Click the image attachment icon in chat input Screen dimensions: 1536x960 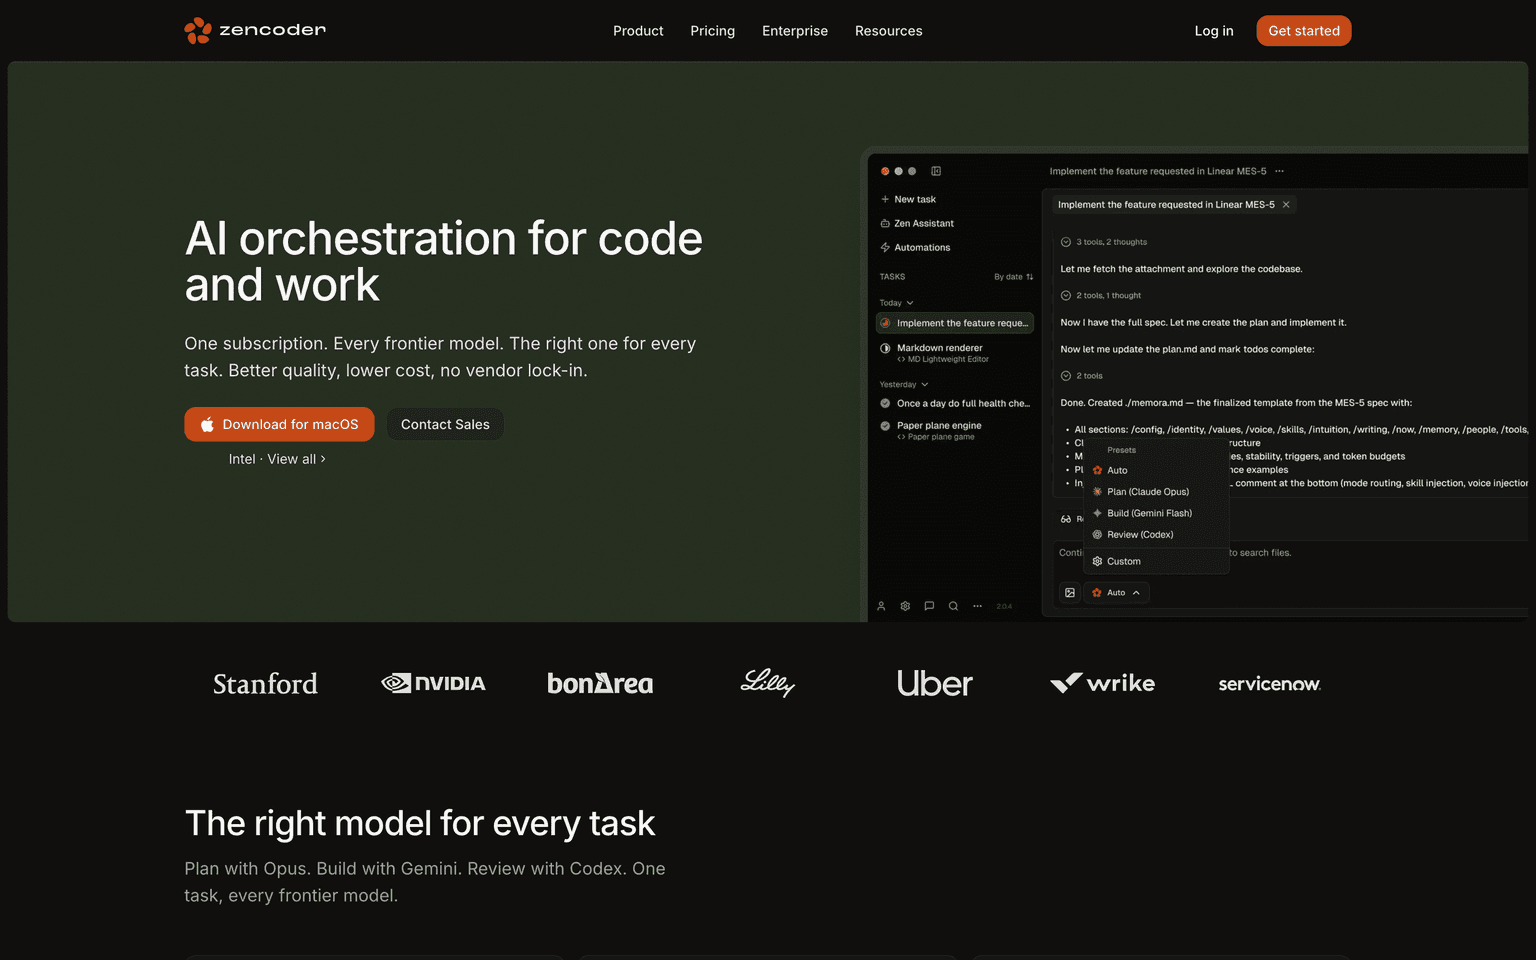pyautogui.click(x=1070, y=593)
